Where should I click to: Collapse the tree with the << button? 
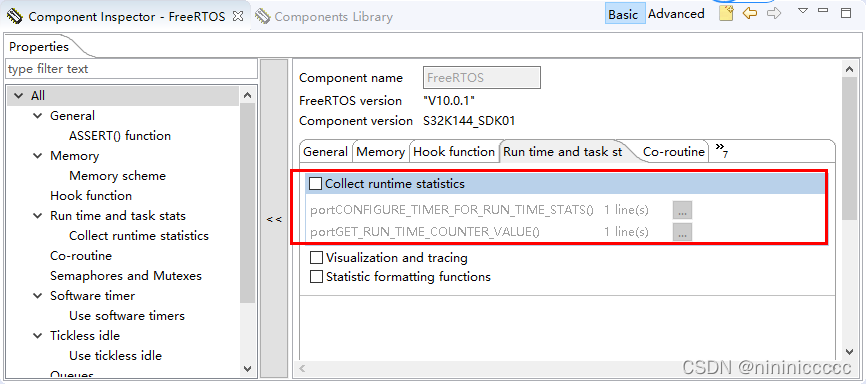[274, 219]
